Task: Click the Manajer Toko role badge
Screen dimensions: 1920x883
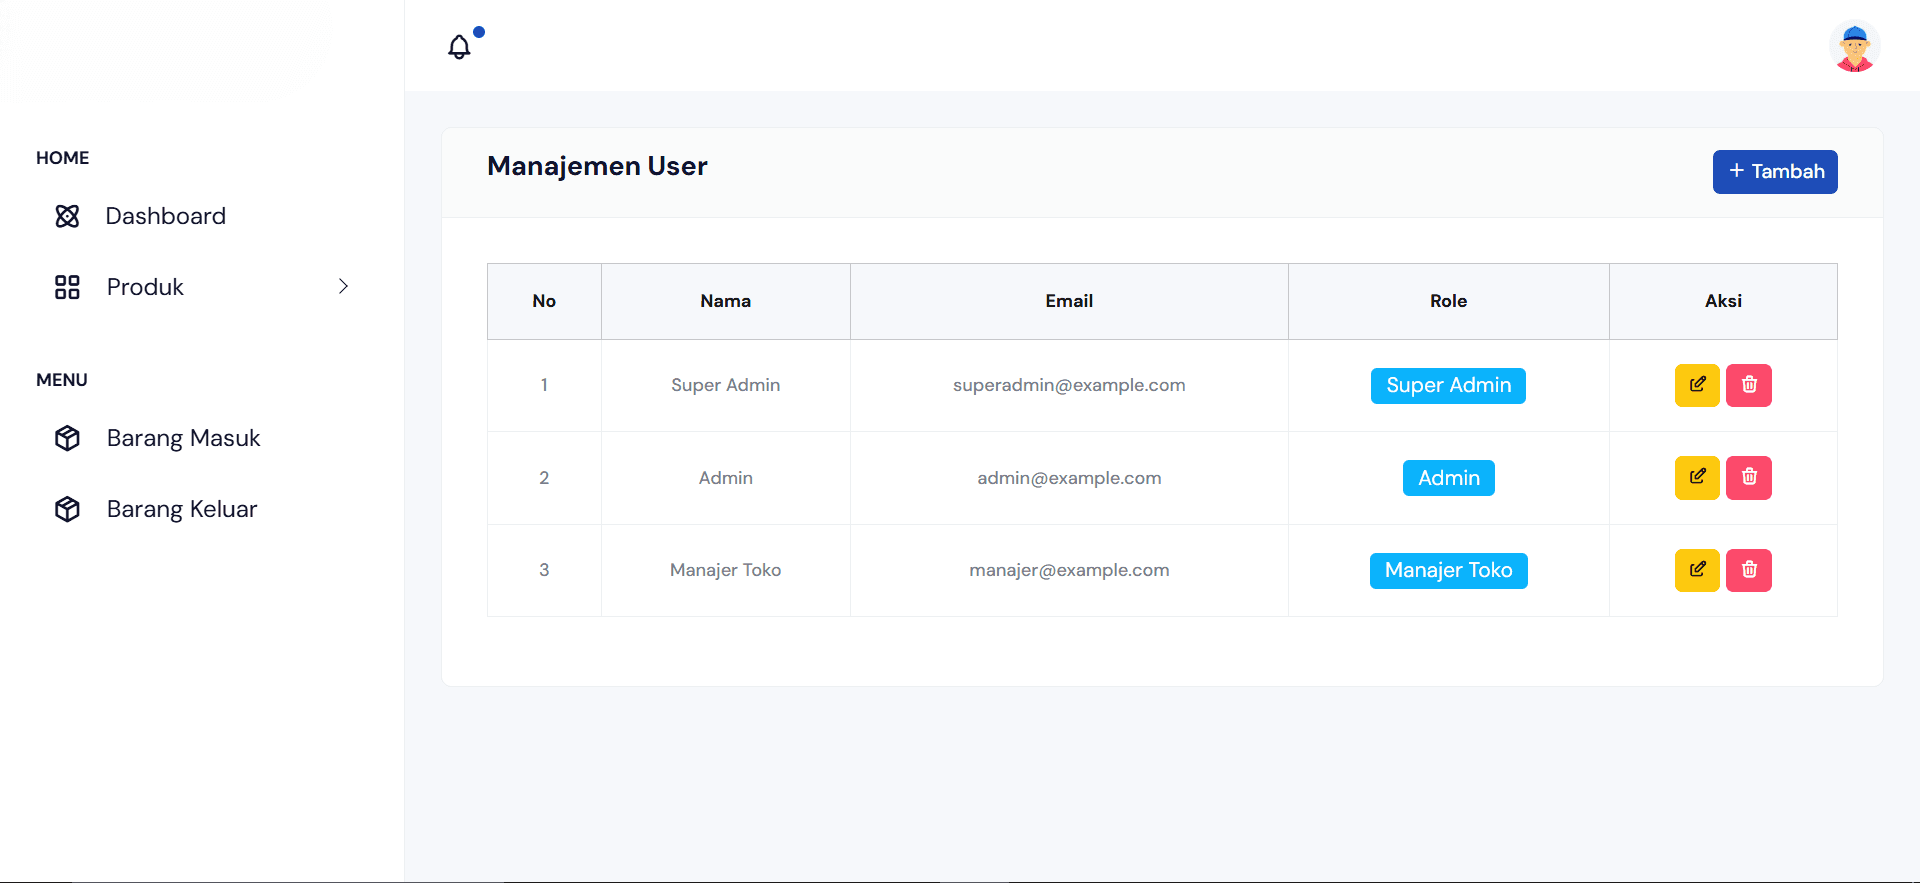Action: (x=1448, y=570)
